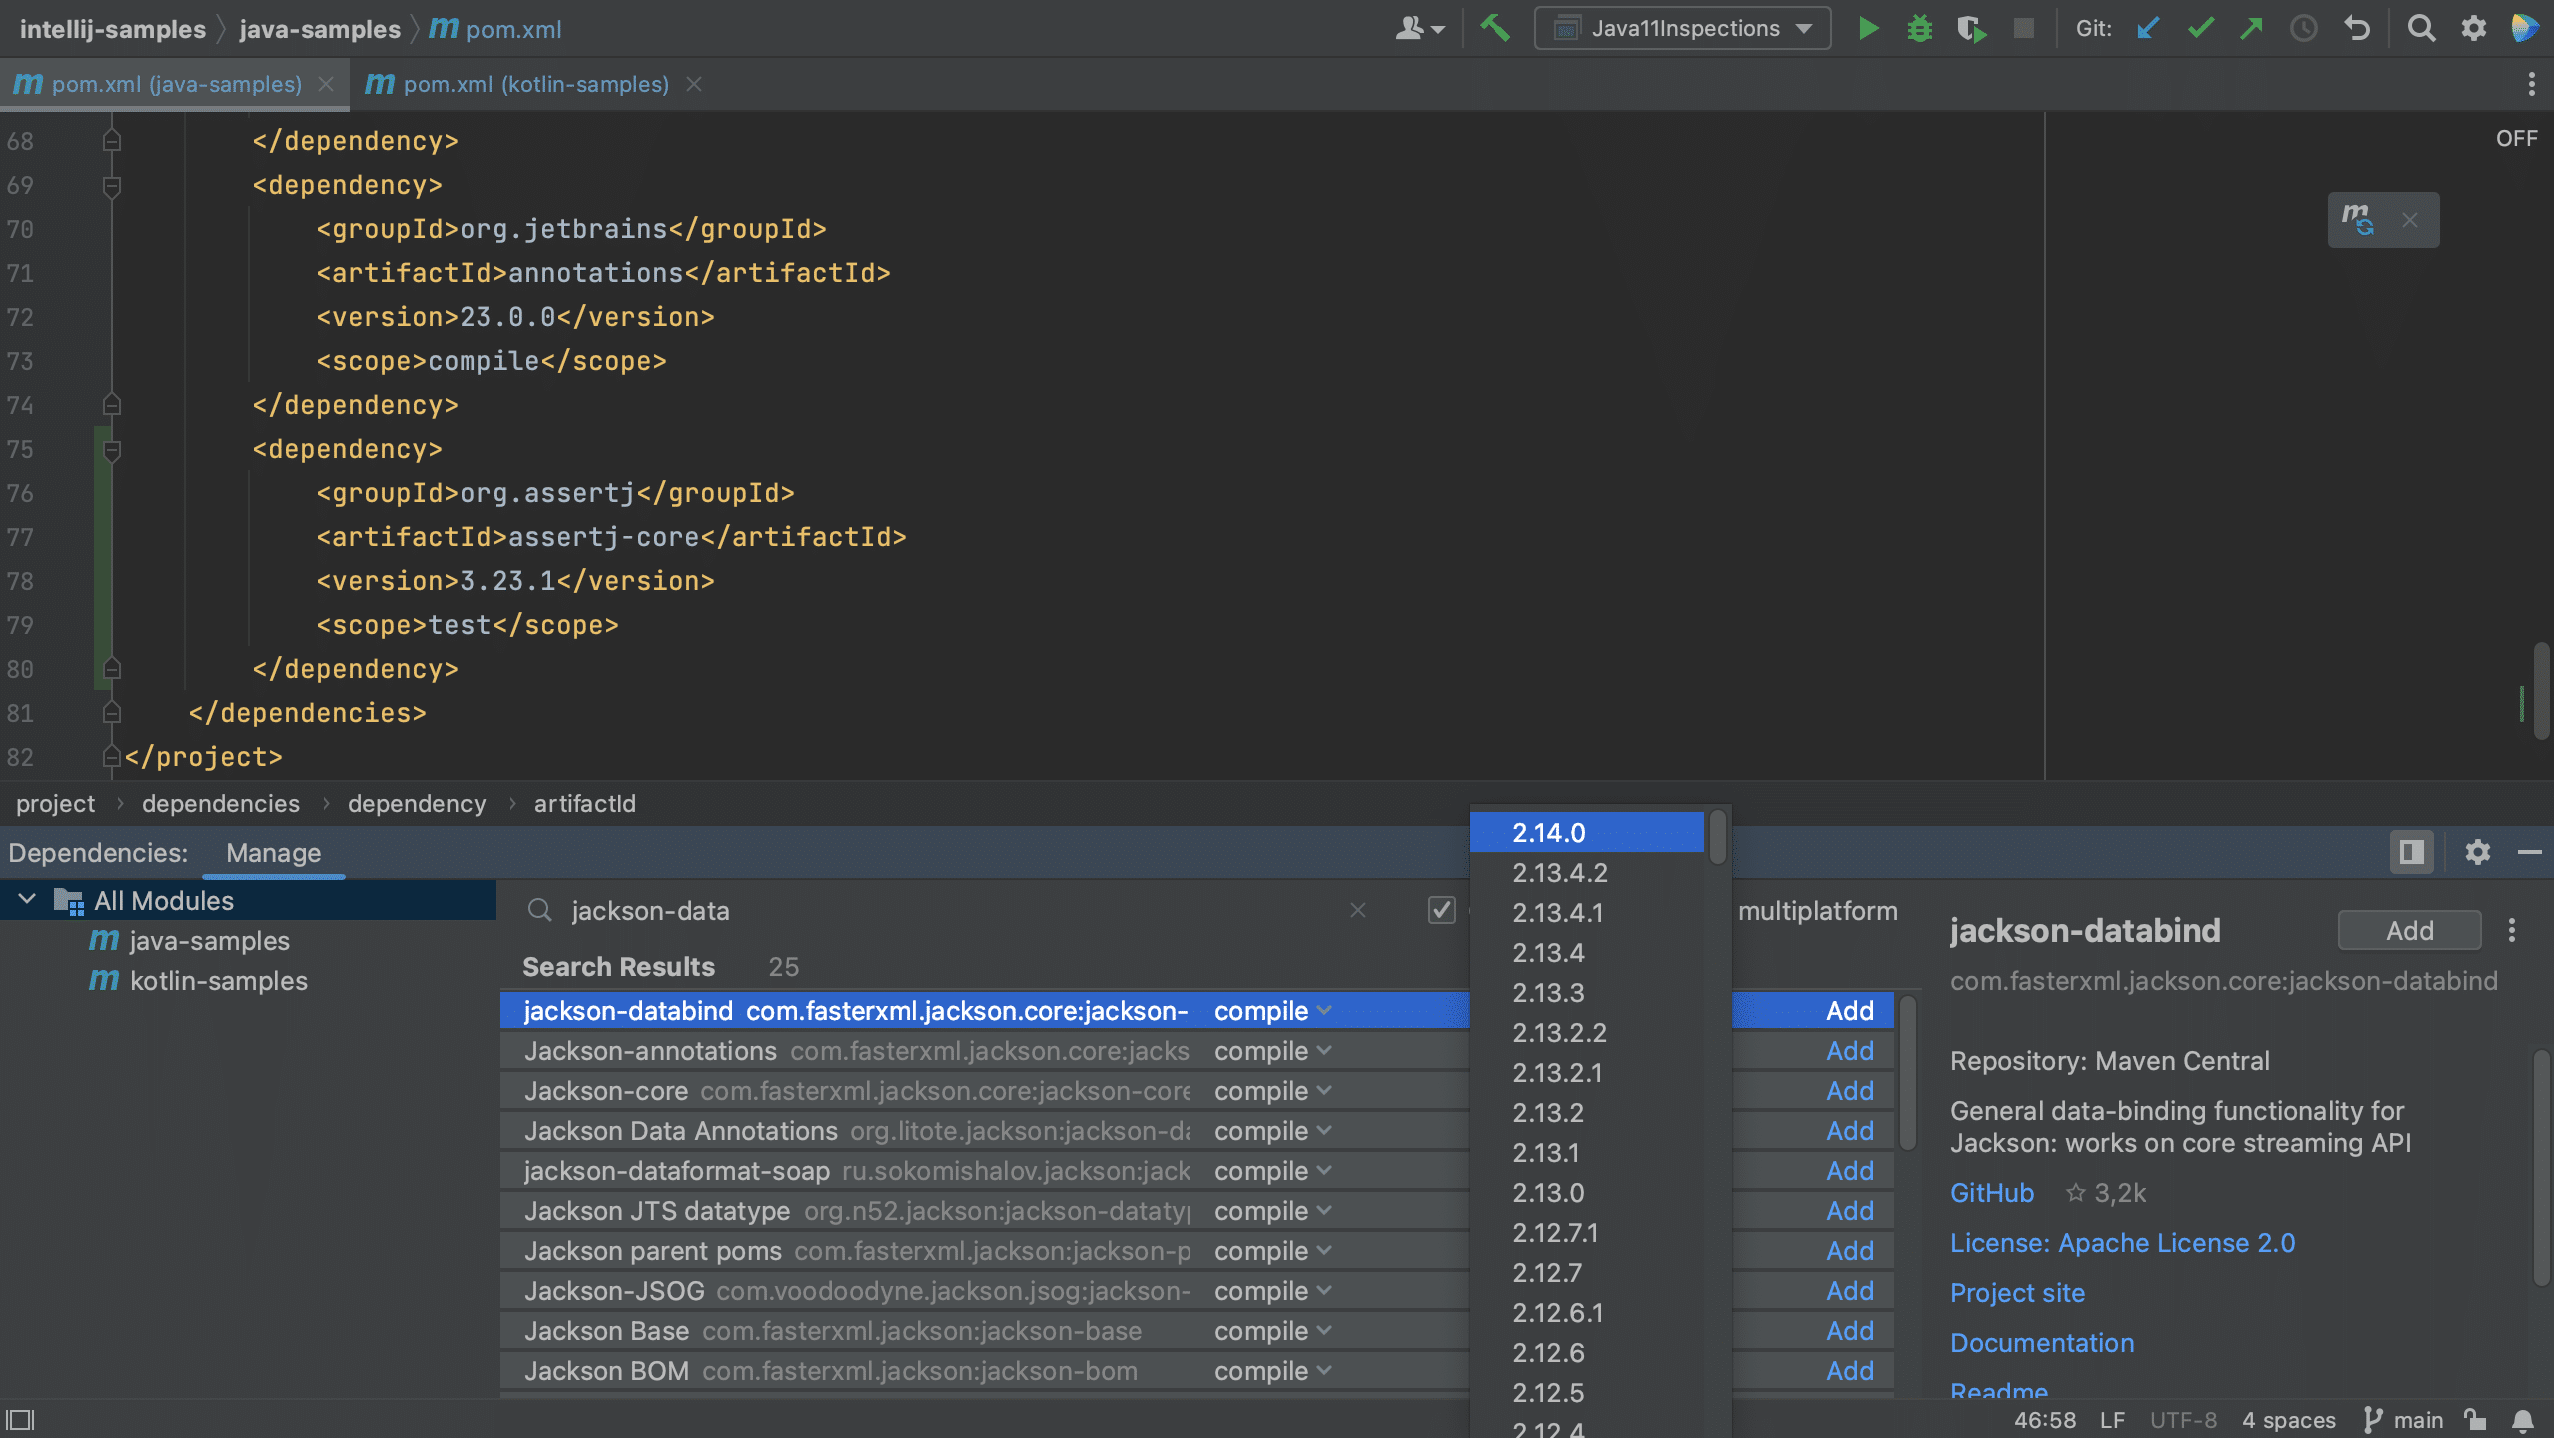Click Add link for Jackson-core row
The image size is (2554, 1438).
click(1850, 1090)
